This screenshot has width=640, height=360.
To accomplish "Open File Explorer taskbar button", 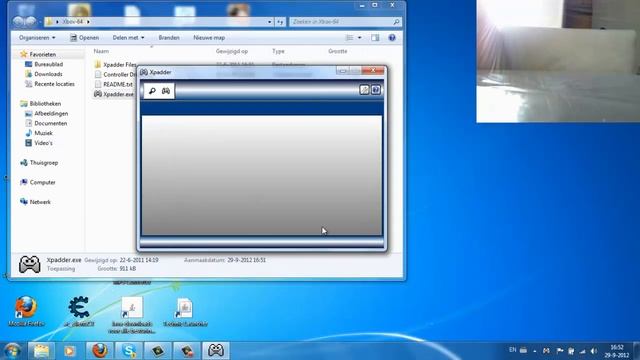I will click(x=41, y=351).
